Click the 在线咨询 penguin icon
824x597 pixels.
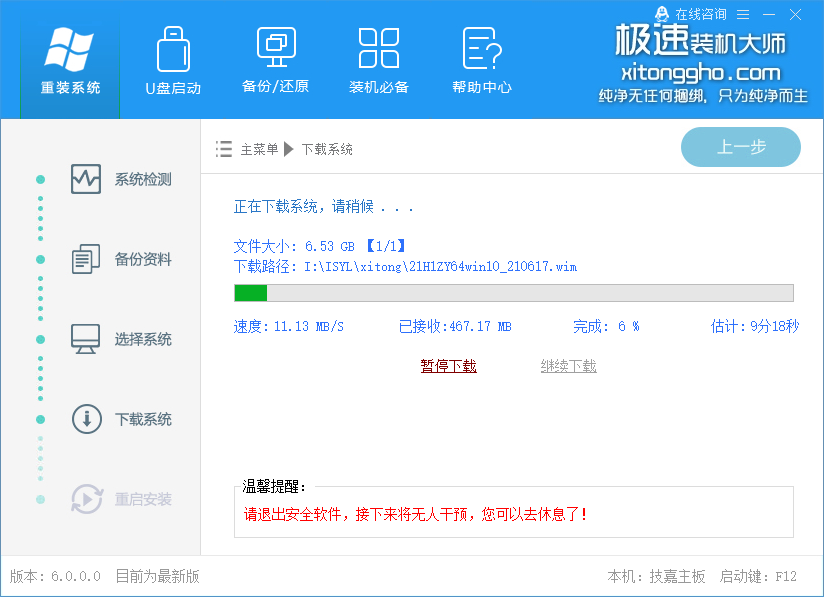[662, 14]
